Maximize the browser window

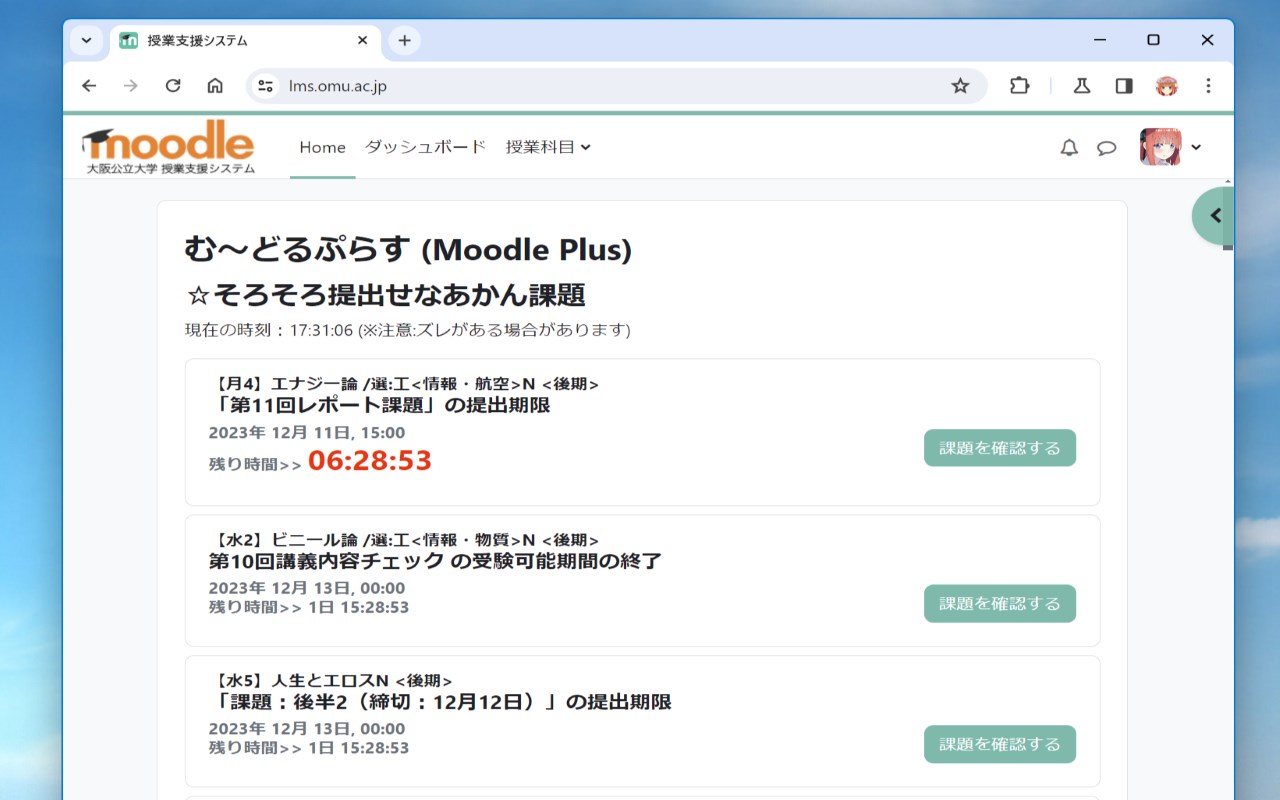(x=1153, y=40)
